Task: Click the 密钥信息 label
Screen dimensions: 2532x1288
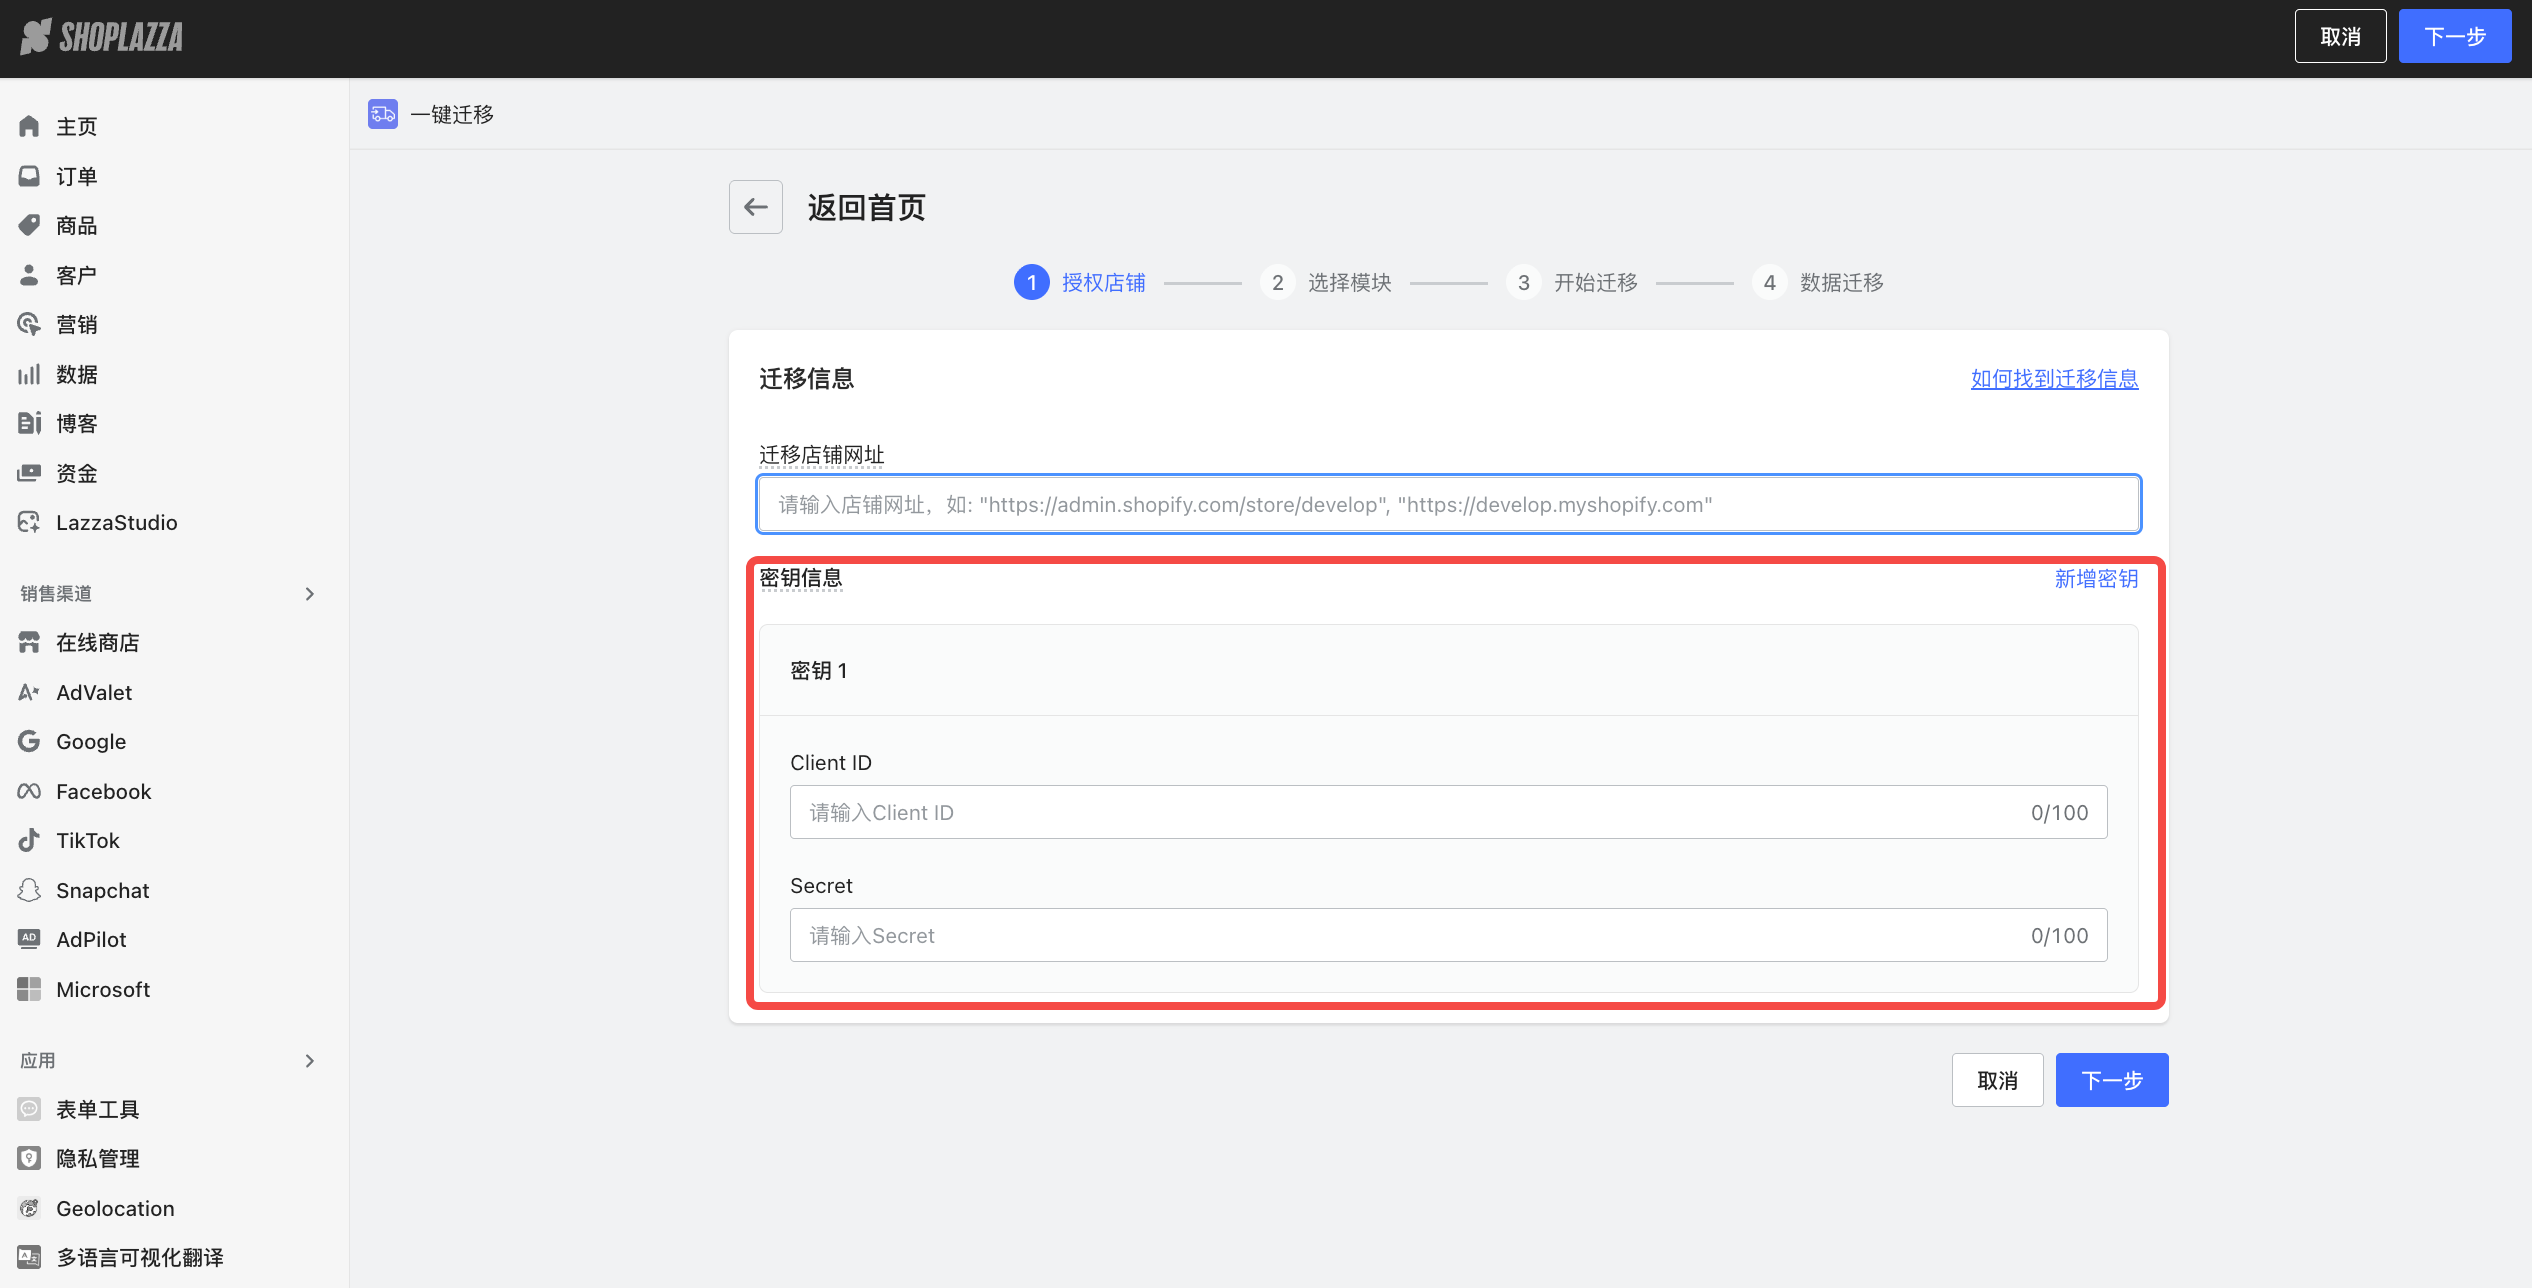Action: (x=801, y=578)
